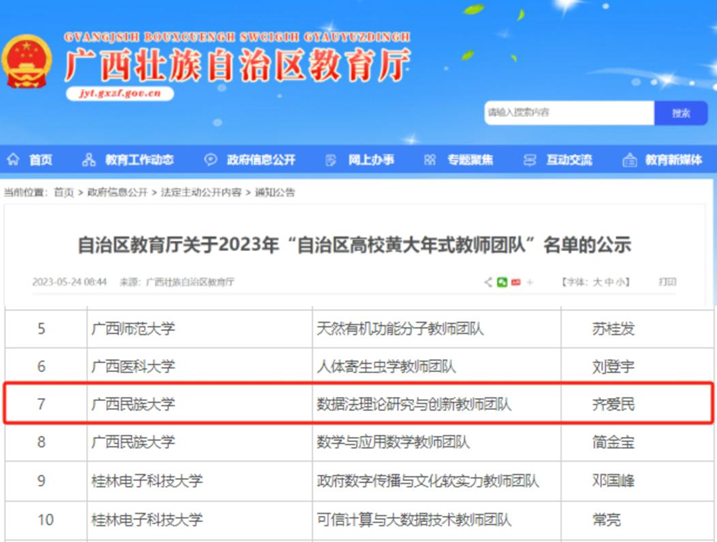Screen dimensions: 717x542
Task: Click the 通知公告 breadcrumb link
Action: pos(275,191)
